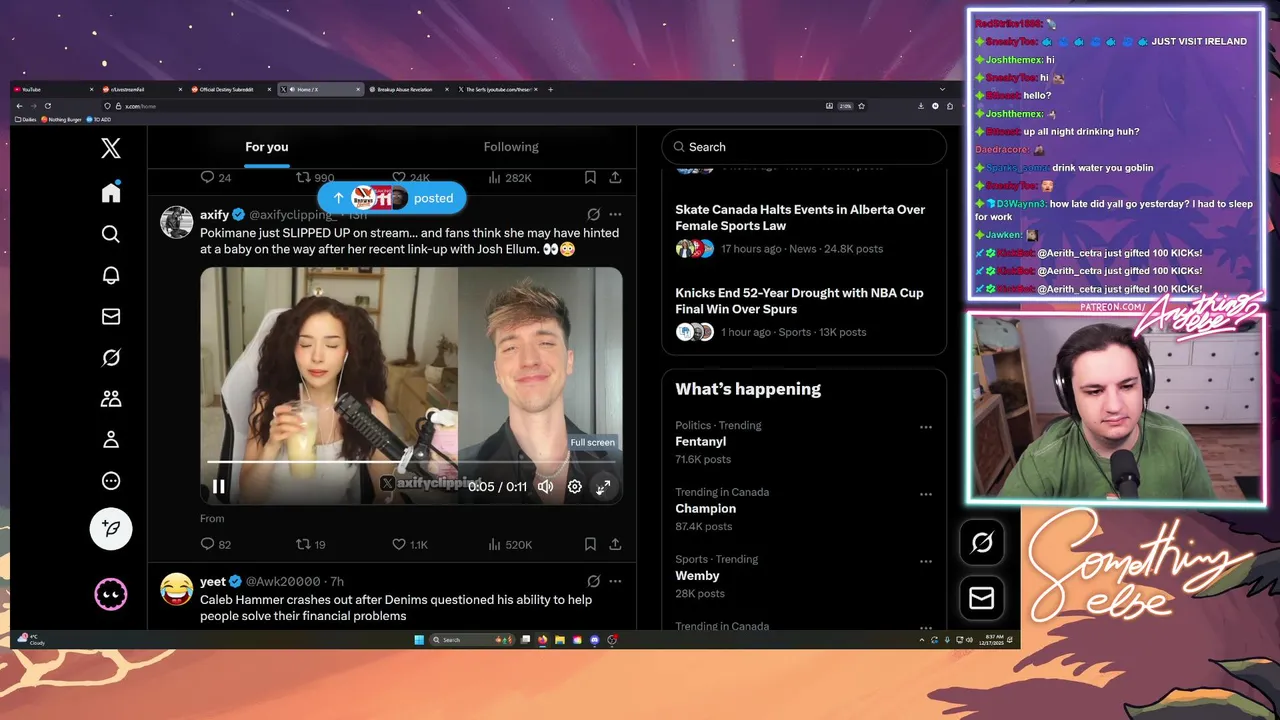The height and width of the screenshot is (720, 1280).
Task: Open a new browser tab with plus
Action: (550, 89)
